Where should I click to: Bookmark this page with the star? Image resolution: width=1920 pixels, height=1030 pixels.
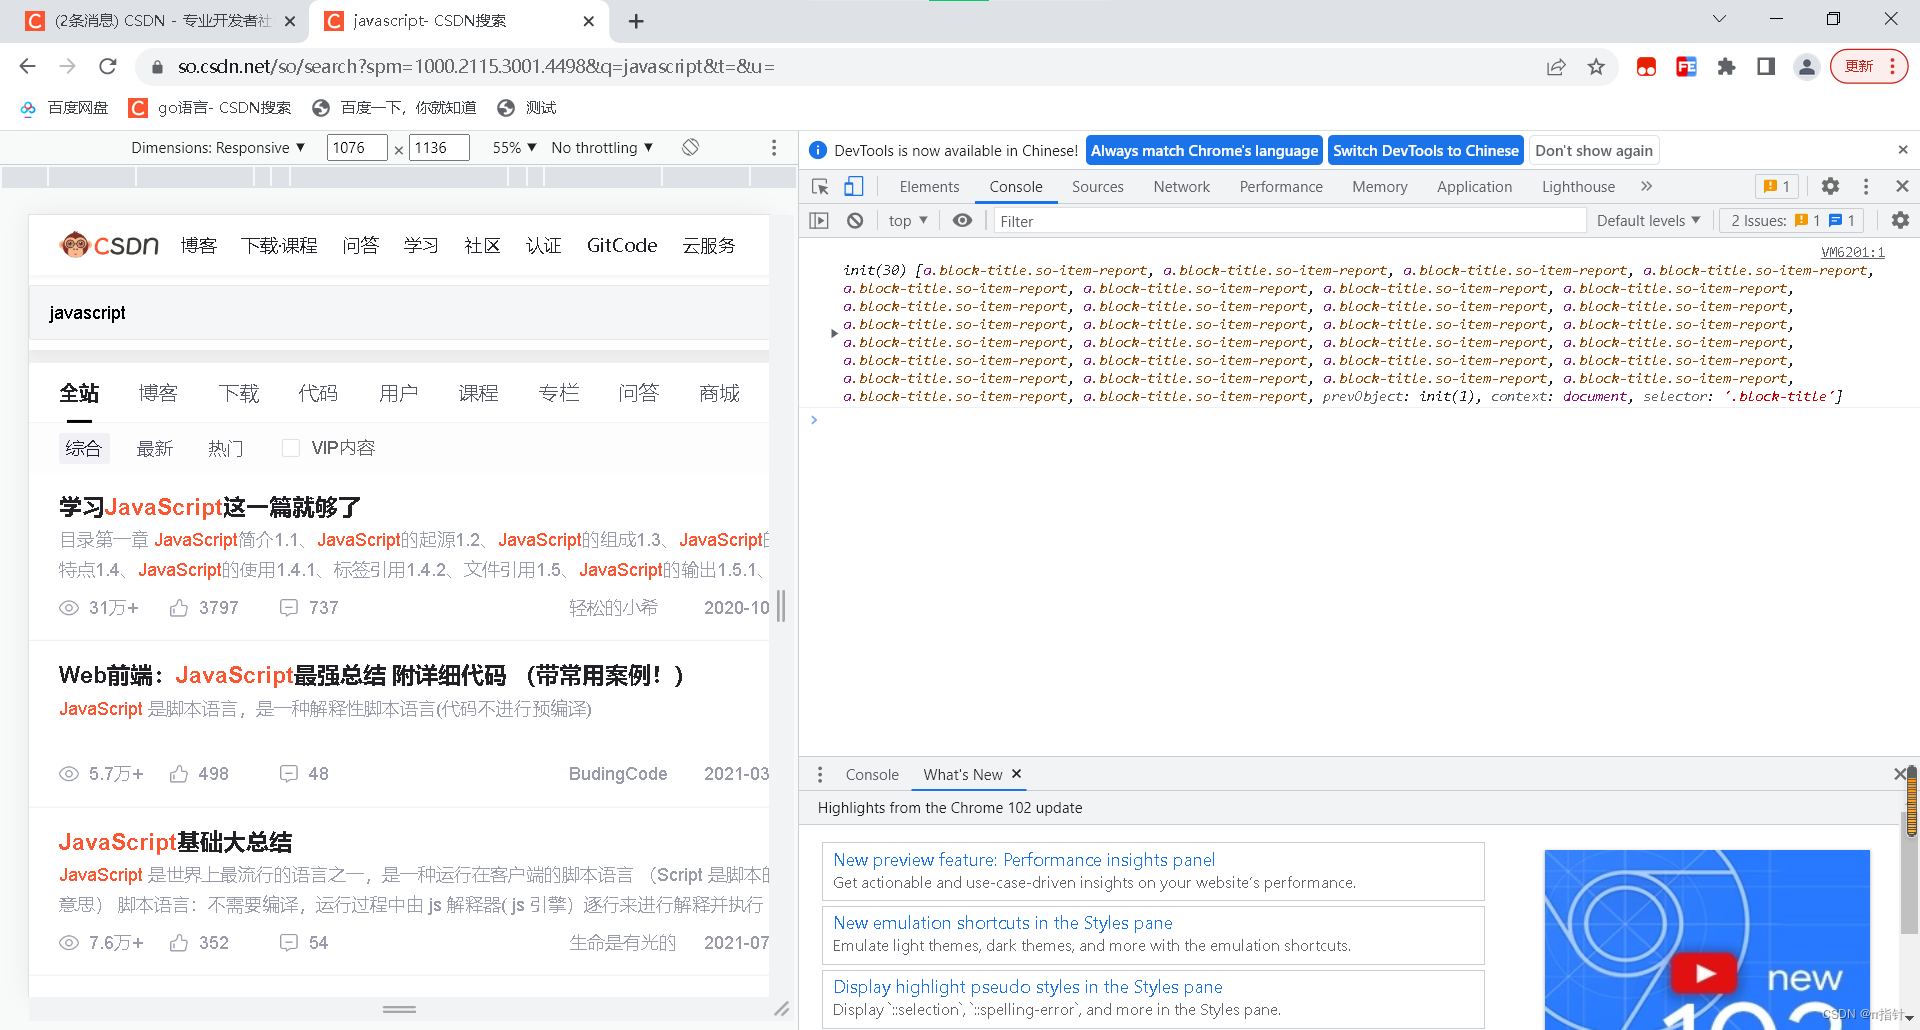1596,66
